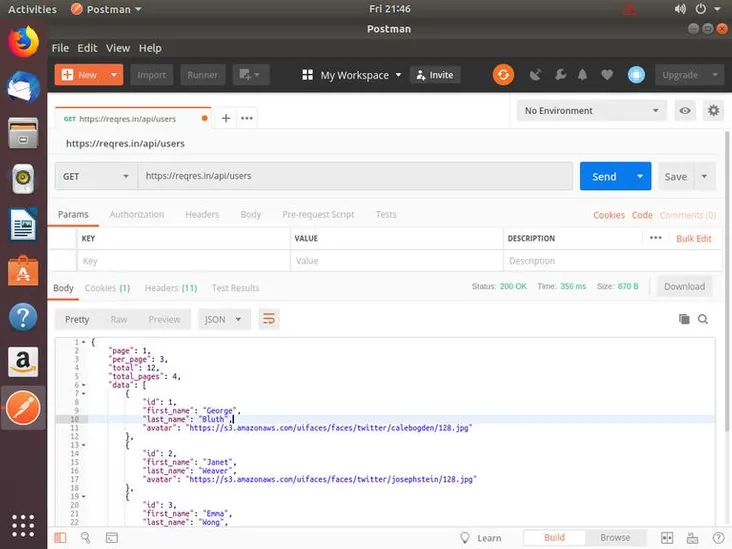Open help question icon in status bar
732x549 pixels.
tap(718, 538)
